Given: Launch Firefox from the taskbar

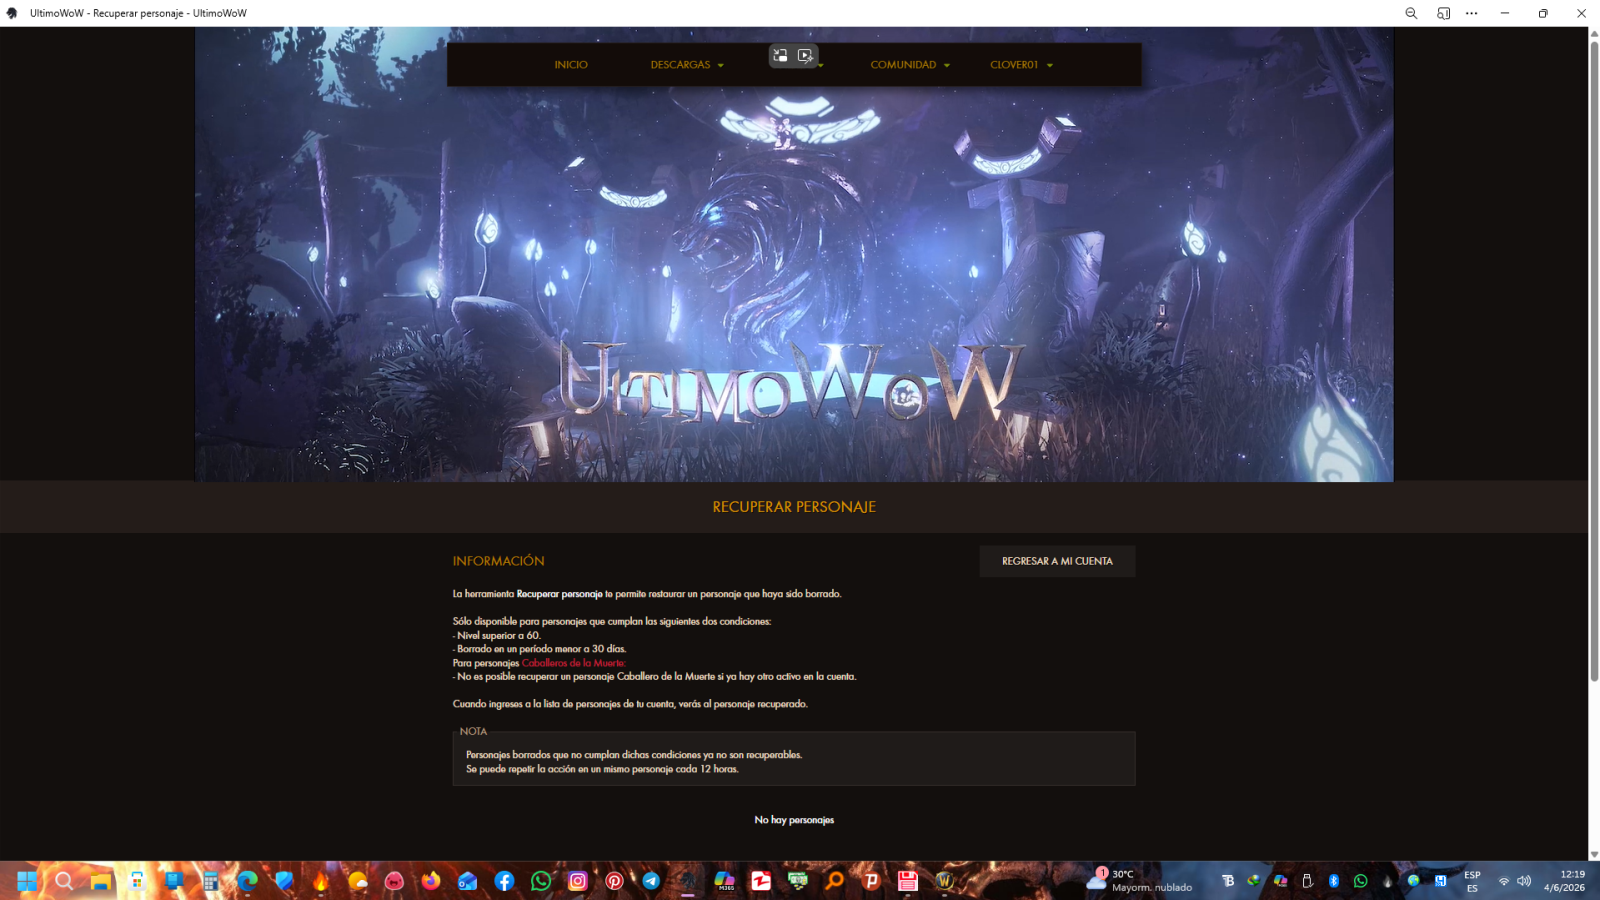Looking at the screenshot, I should 431,881.
